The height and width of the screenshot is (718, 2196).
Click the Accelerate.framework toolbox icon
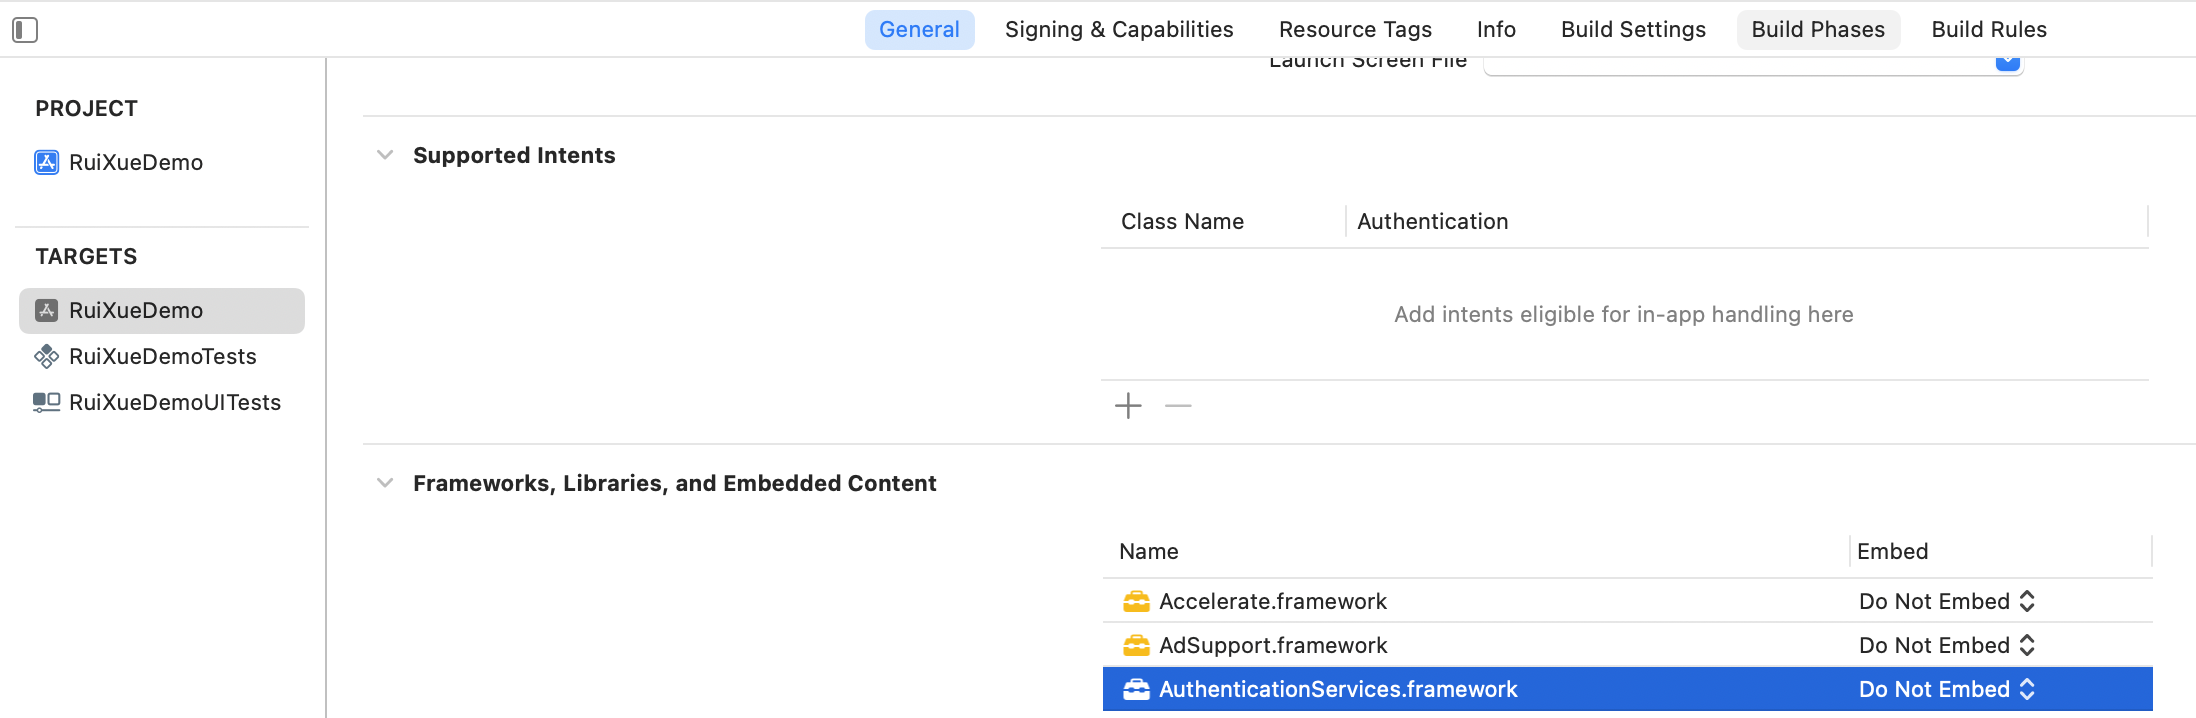1136,601
